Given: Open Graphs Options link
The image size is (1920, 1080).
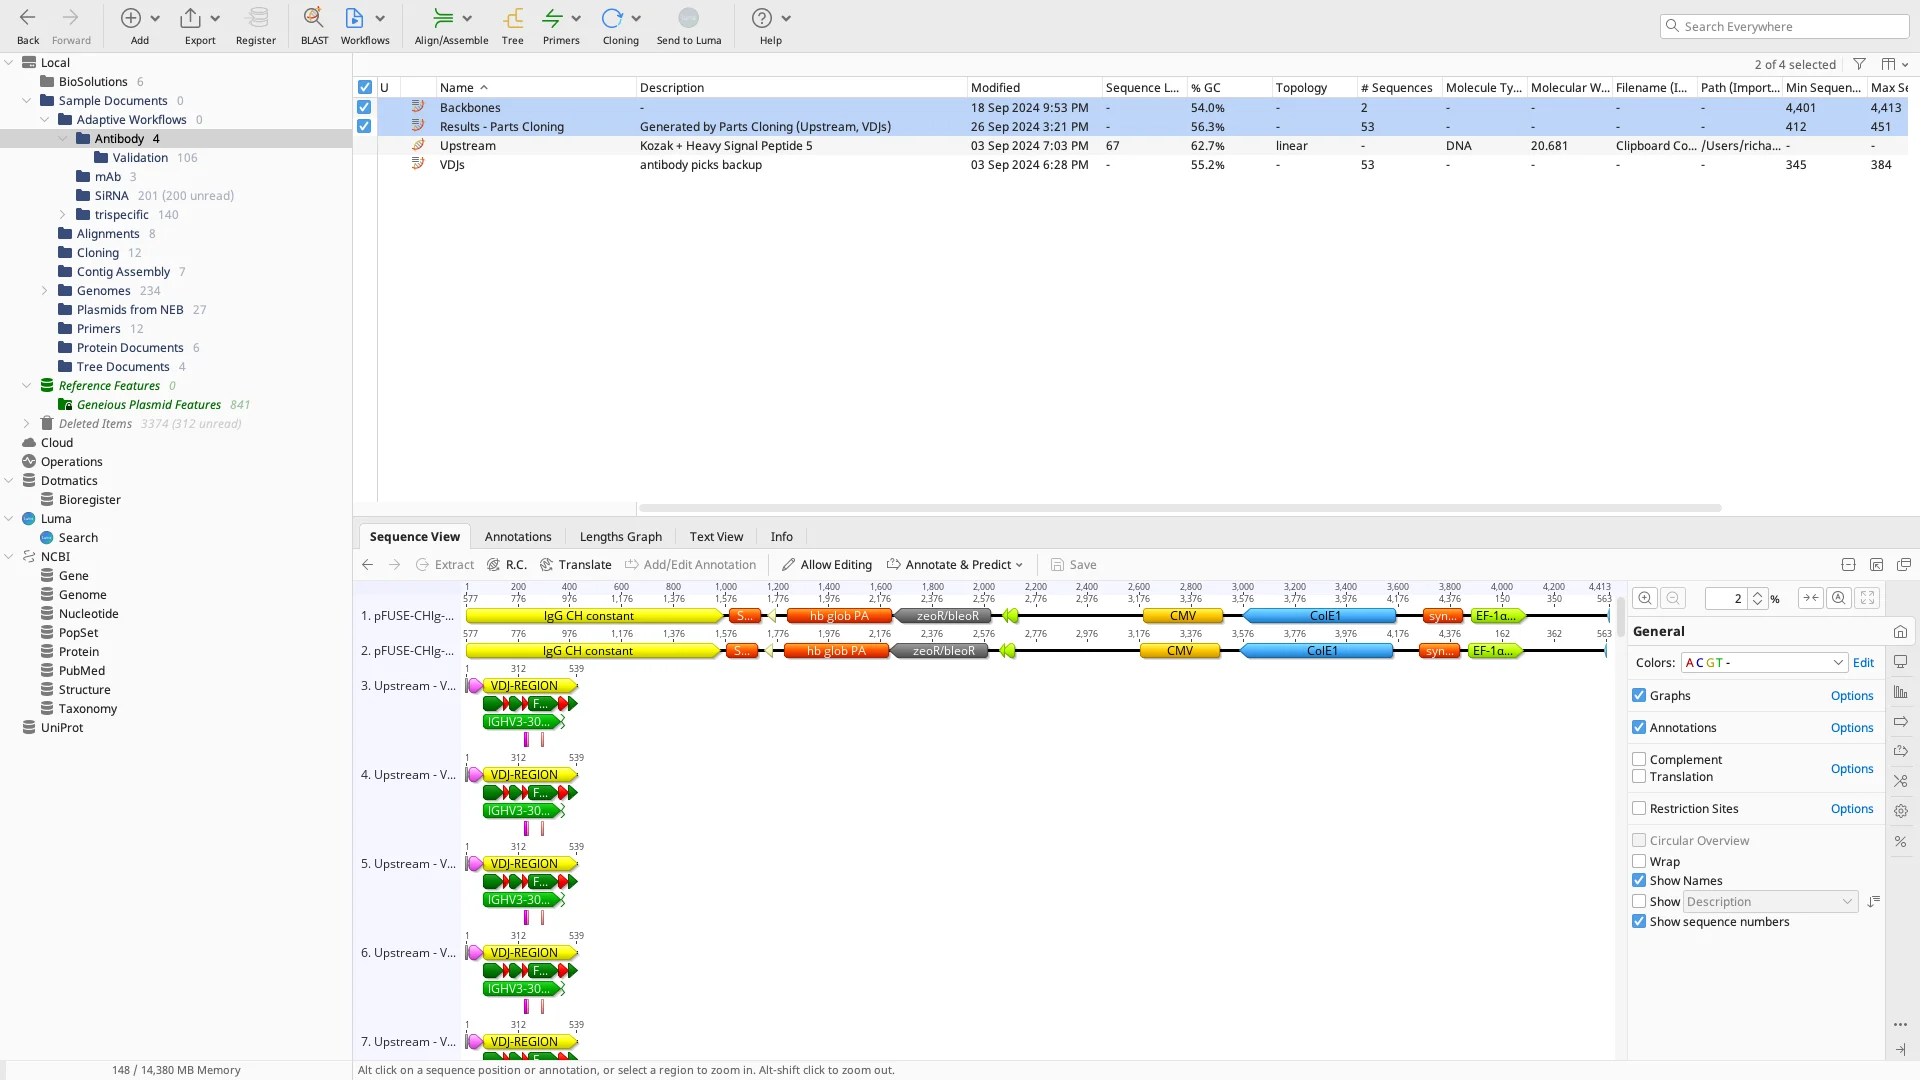Looking at the screenshot, I should pyautogui.click(x=1851, y=695).
